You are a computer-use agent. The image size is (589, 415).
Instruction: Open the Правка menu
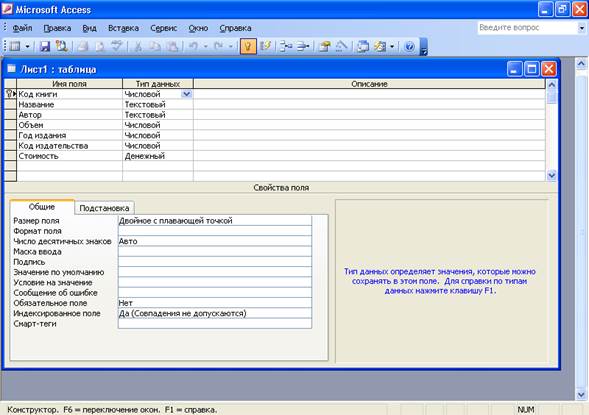pos(57,28)
